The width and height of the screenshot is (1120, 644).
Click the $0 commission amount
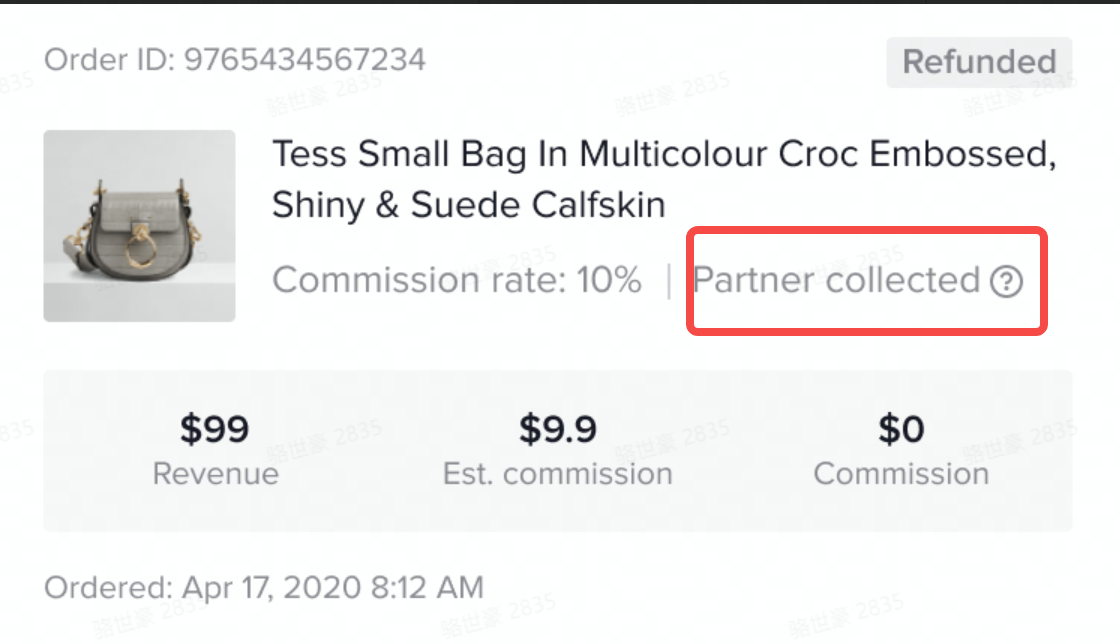coord(901,429)
